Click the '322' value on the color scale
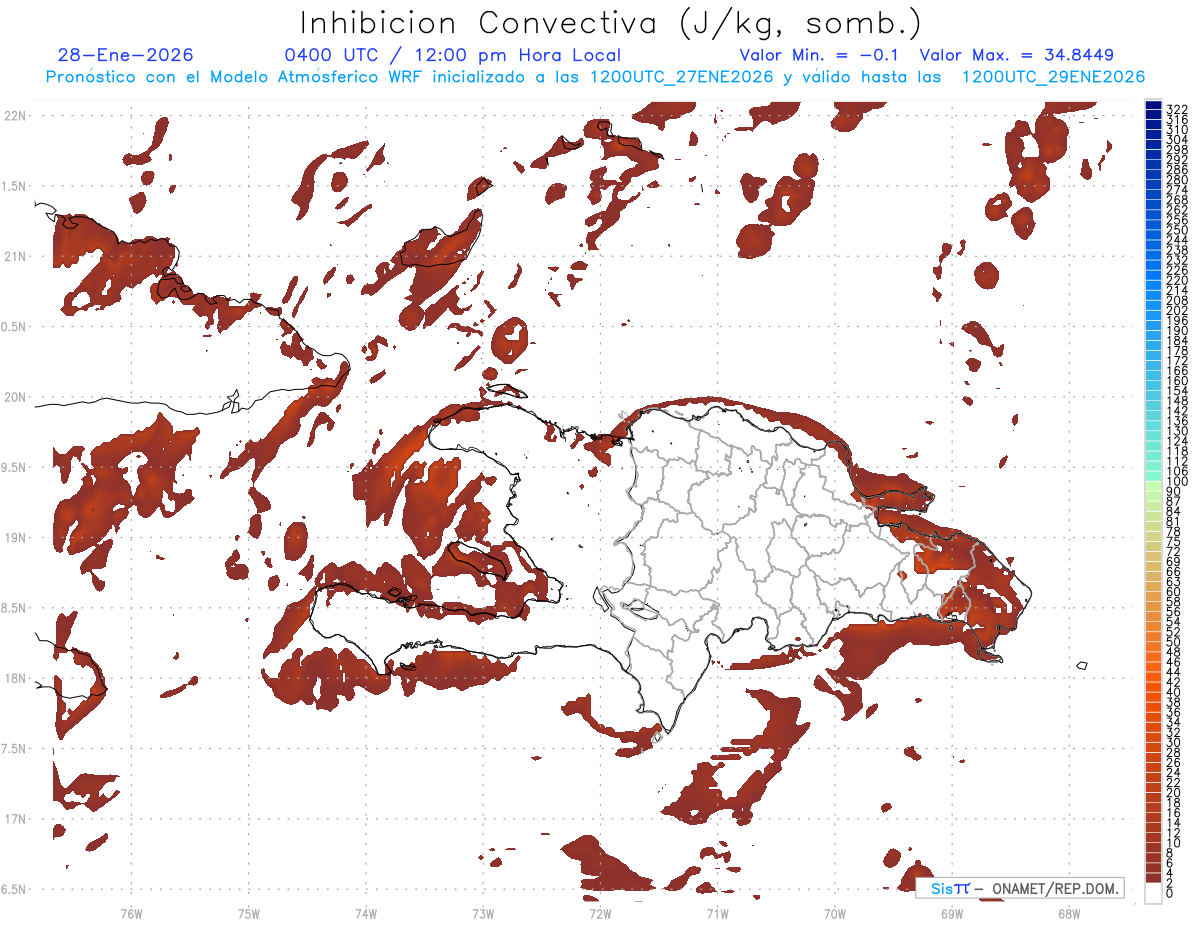The height and width of the screenshot is (927, 1200). click(1176, 108)
